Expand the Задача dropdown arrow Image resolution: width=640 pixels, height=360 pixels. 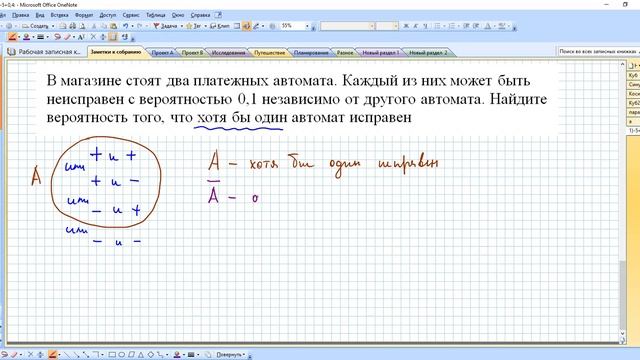[x=182, y=26]
